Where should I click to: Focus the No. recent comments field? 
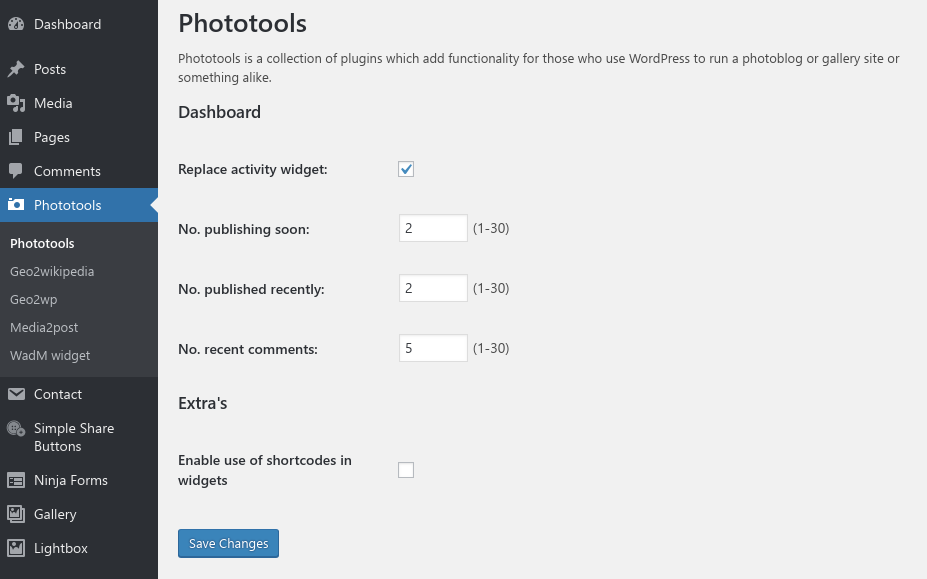(433, 348)
